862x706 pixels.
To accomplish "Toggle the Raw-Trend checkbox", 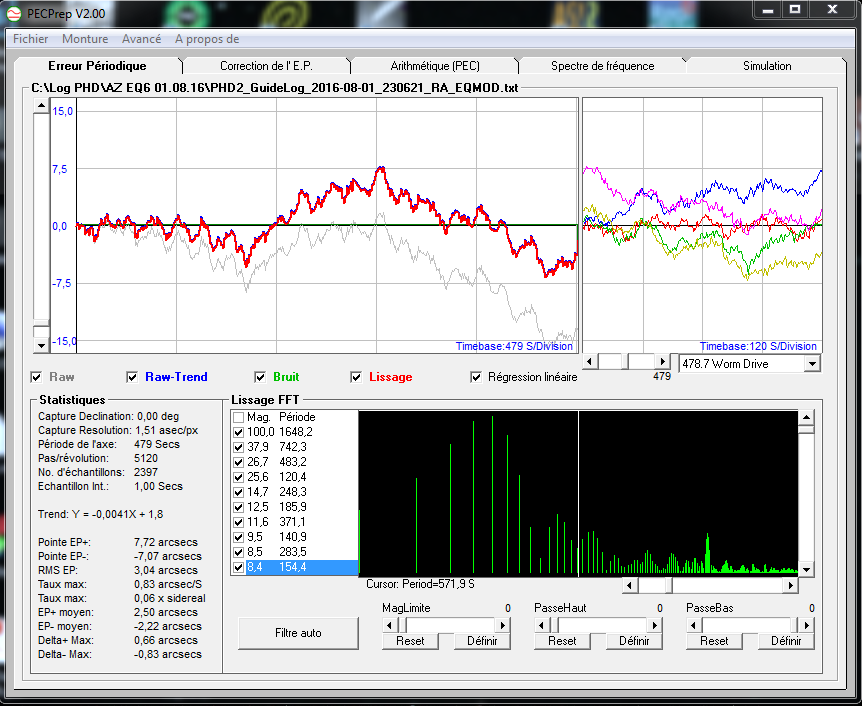I will tap(132, 377).
